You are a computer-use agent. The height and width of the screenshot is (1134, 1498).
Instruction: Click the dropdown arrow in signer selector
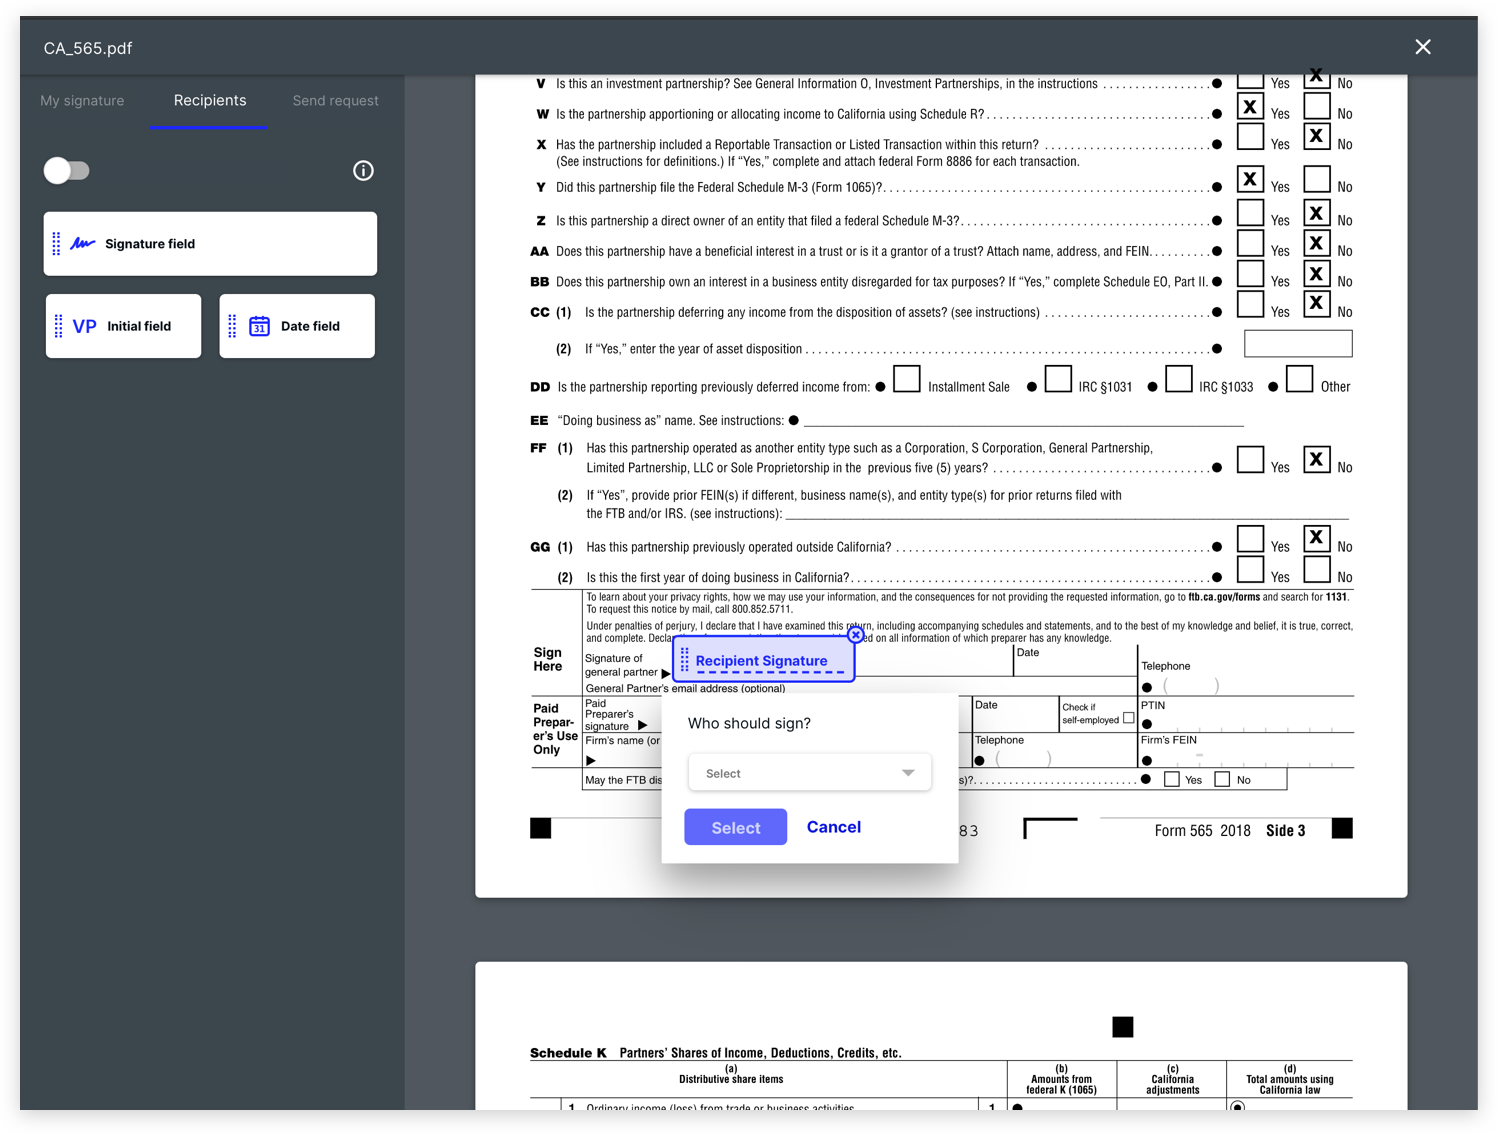[908, 773]
